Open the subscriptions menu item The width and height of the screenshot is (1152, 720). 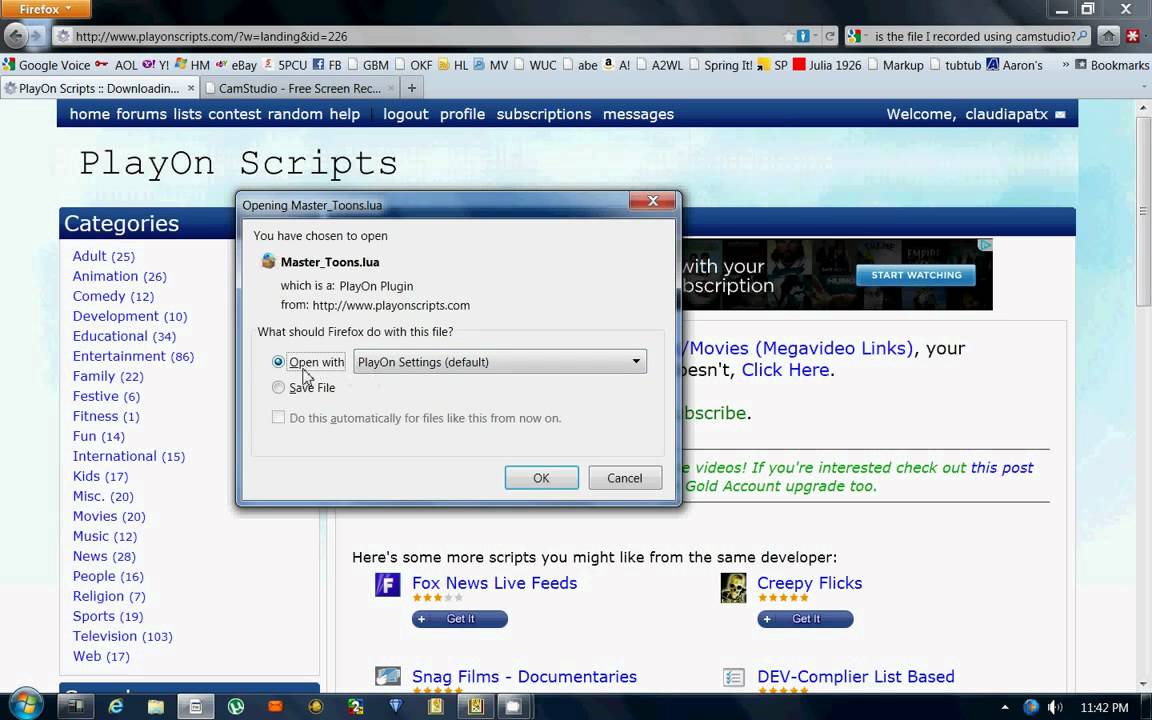click(544, 115)
